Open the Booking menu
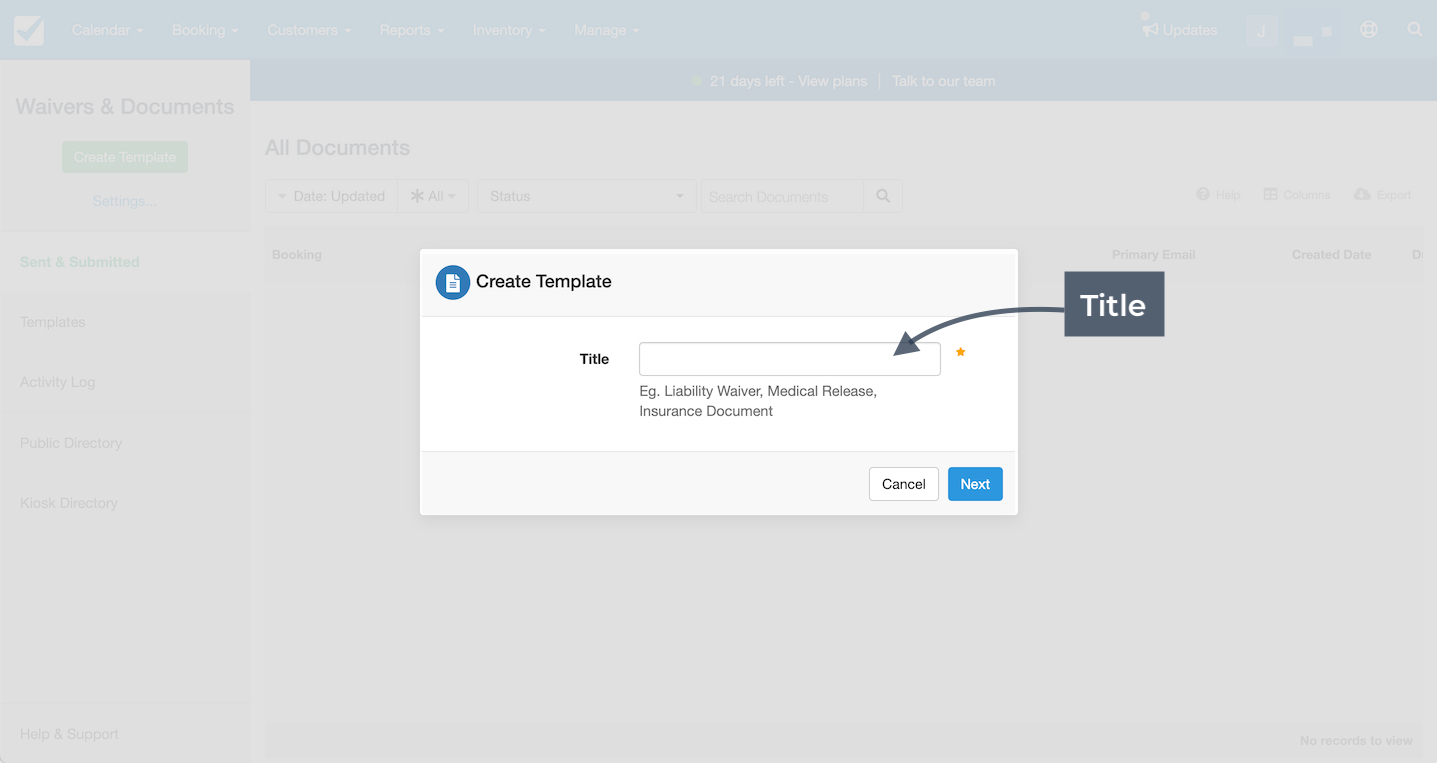 pyautogui.click(x=205, y=30)
